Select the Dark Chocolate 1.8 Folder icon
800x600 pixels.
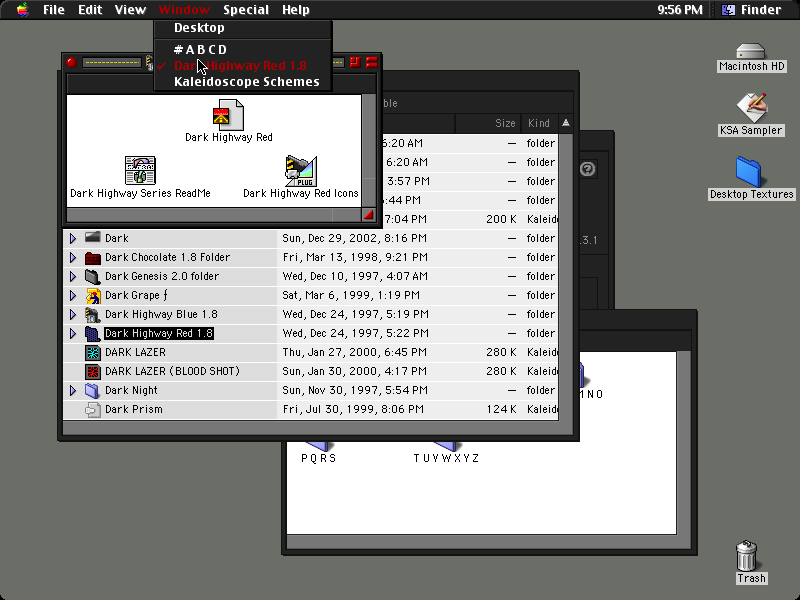pos(92,258)
